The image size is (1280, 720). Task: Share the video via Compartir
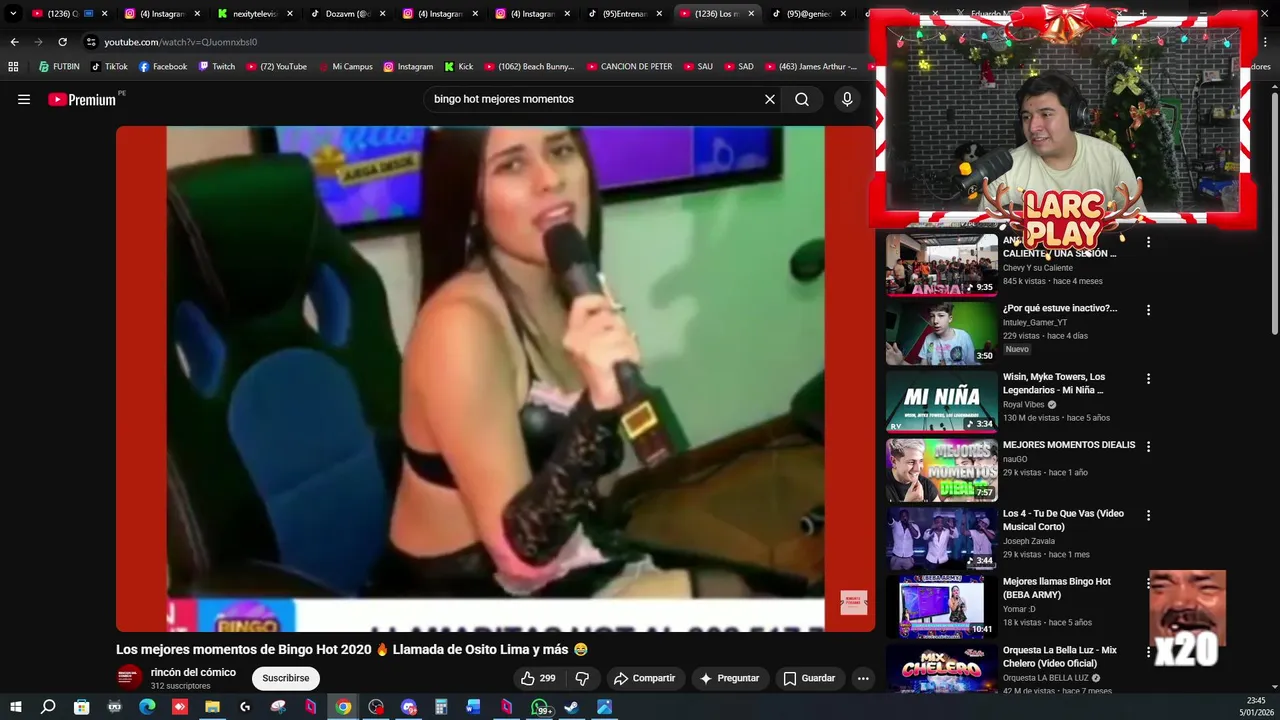[644, 678]
